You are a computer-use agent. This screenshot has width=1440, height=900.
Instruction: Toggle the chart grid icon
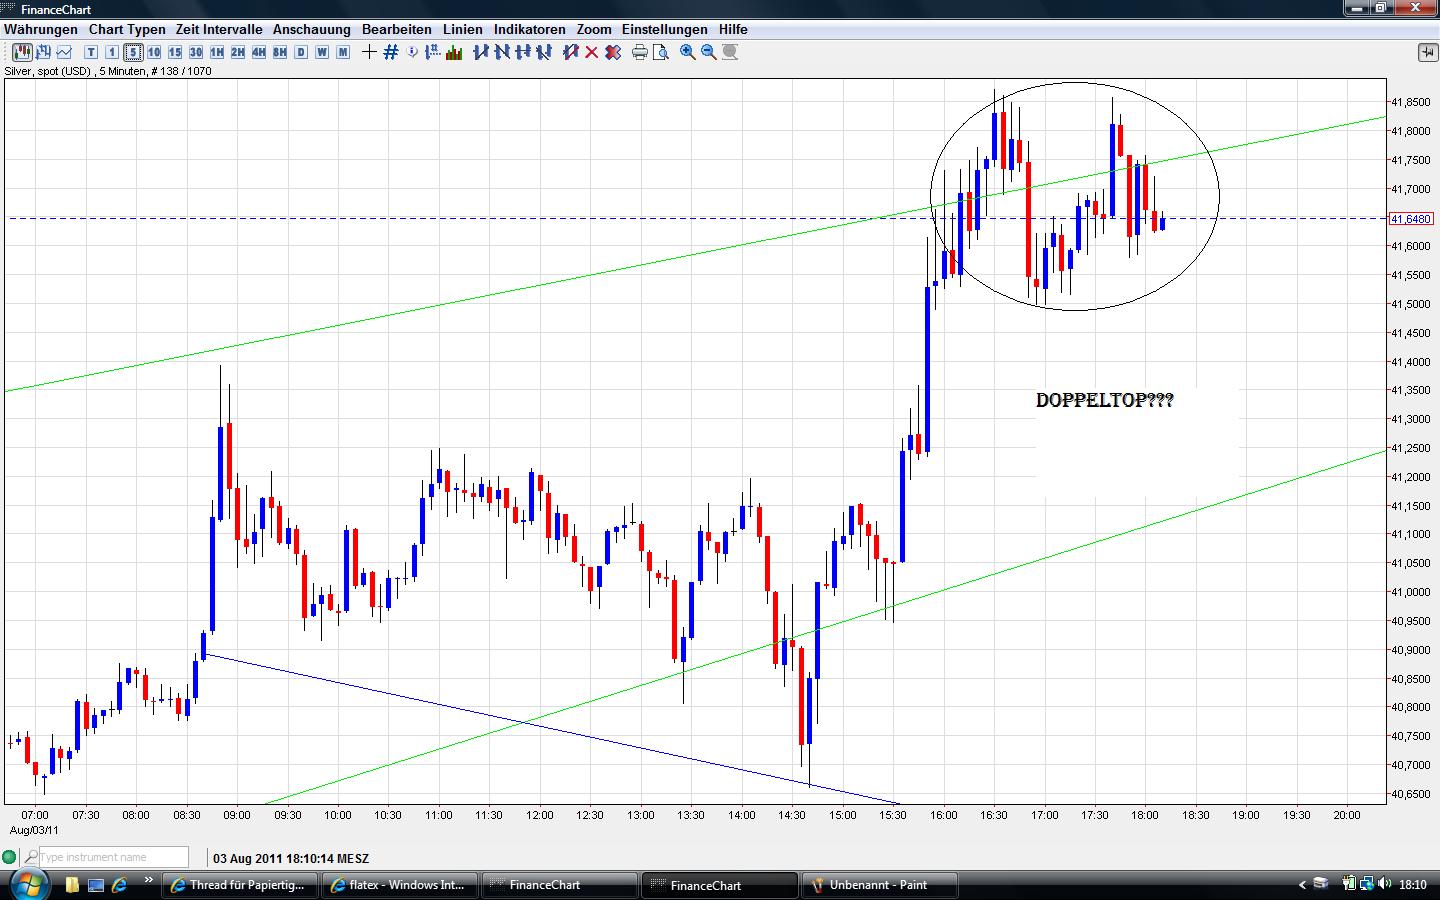pyautogui.click(x=391, y=52)
